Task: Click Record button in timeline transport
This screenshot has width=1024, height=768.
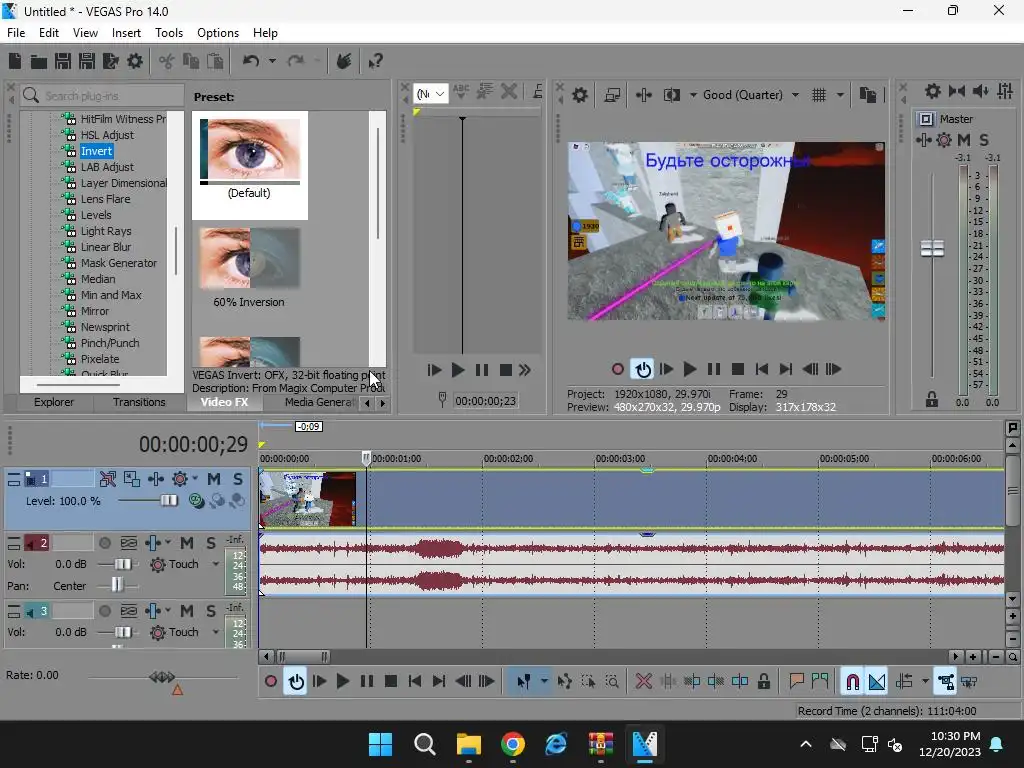Action: (271, 682)
